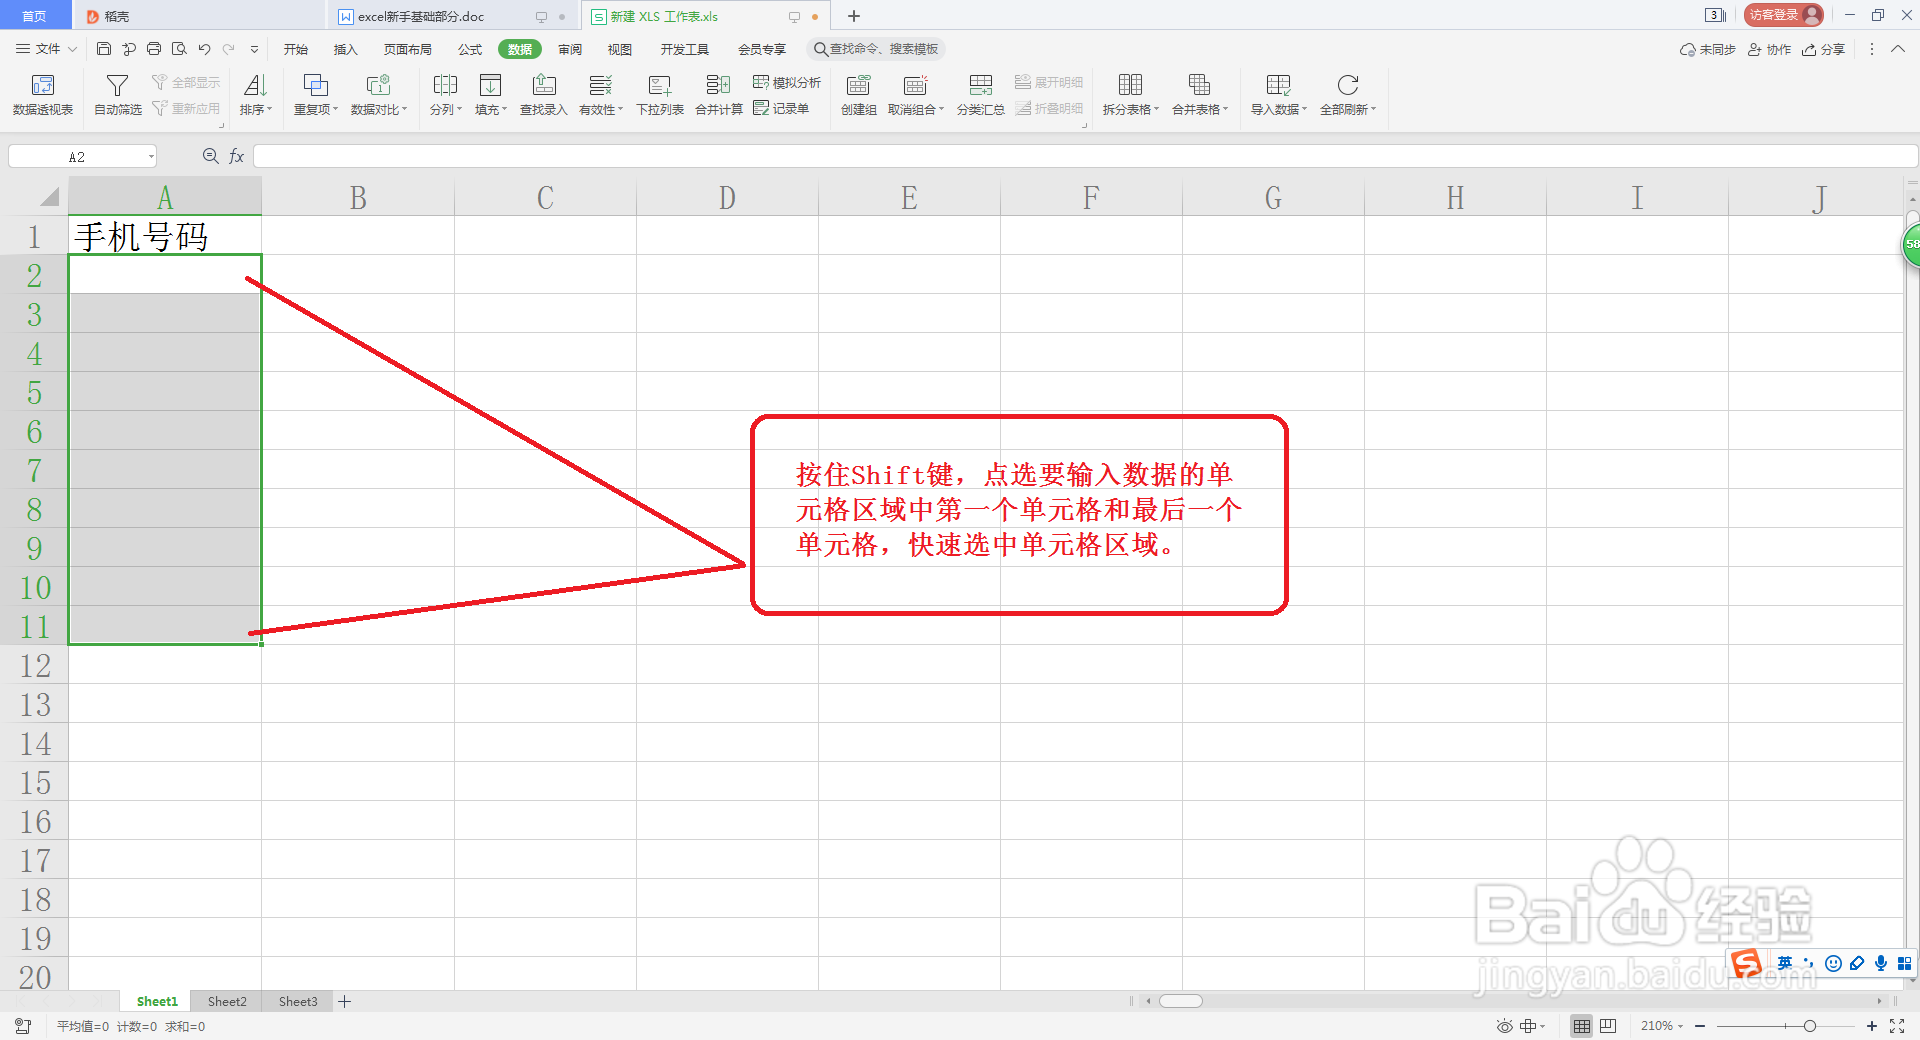Open the 排序 sort dropdown
The width and height of the screenshot is (1920, 1040).
coord(255,95)
